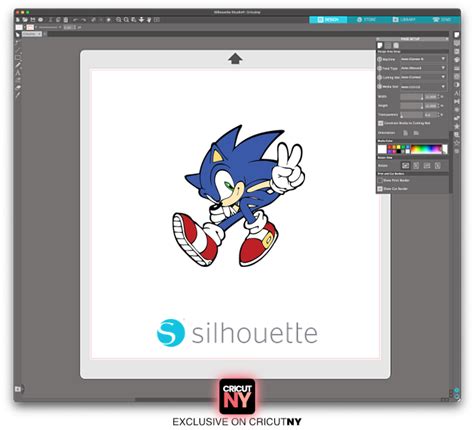Screen dimensions: 474x430
Task: Click the Height slider
Action: pos(412,106)
